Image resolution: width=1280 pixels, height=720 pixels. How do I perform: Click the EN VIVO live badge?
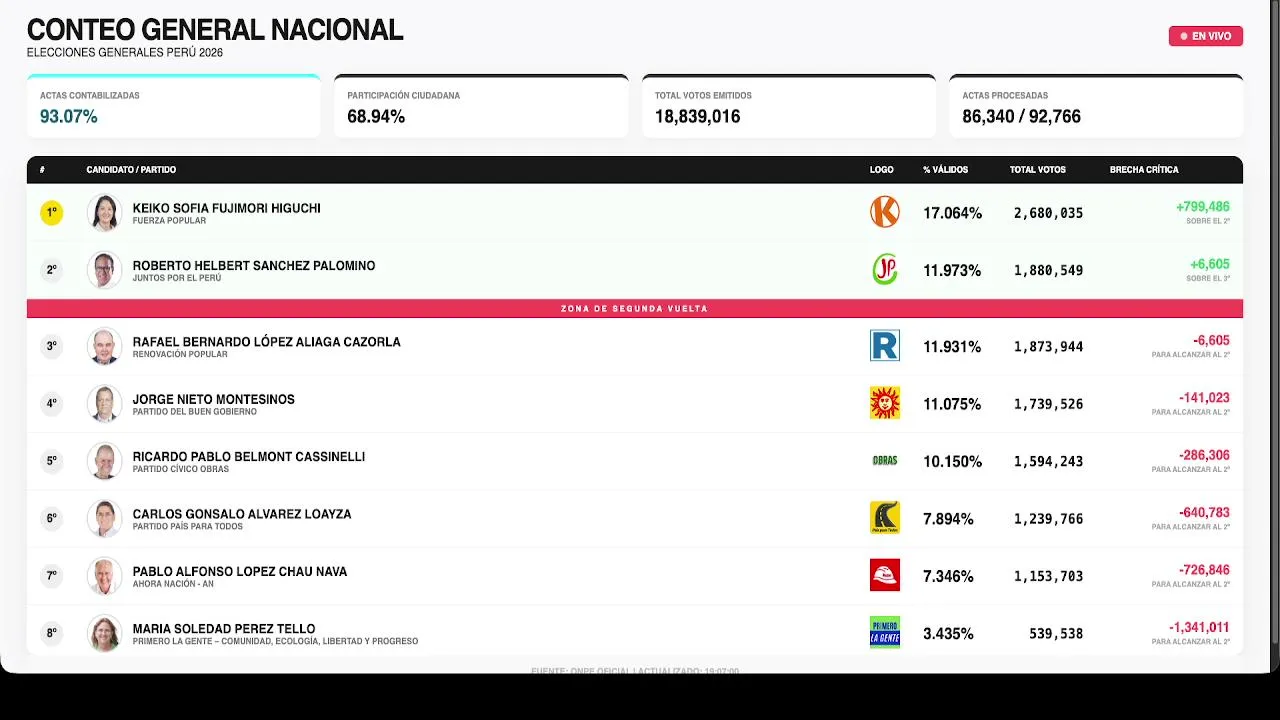pyautogui.click(x=1205, y=36)
